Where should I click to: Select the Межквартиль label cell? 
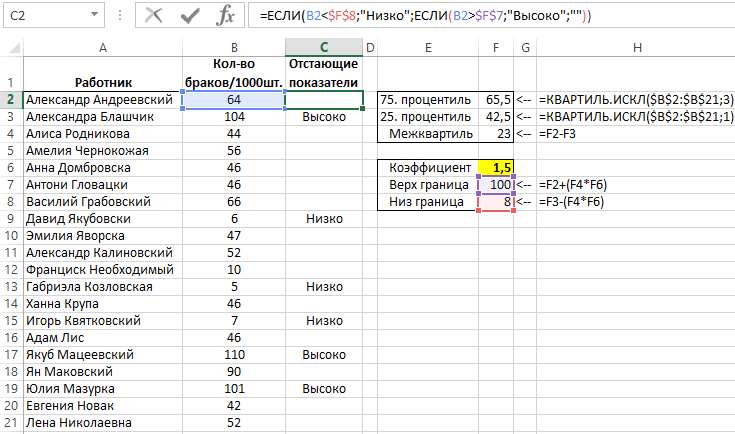429,134
